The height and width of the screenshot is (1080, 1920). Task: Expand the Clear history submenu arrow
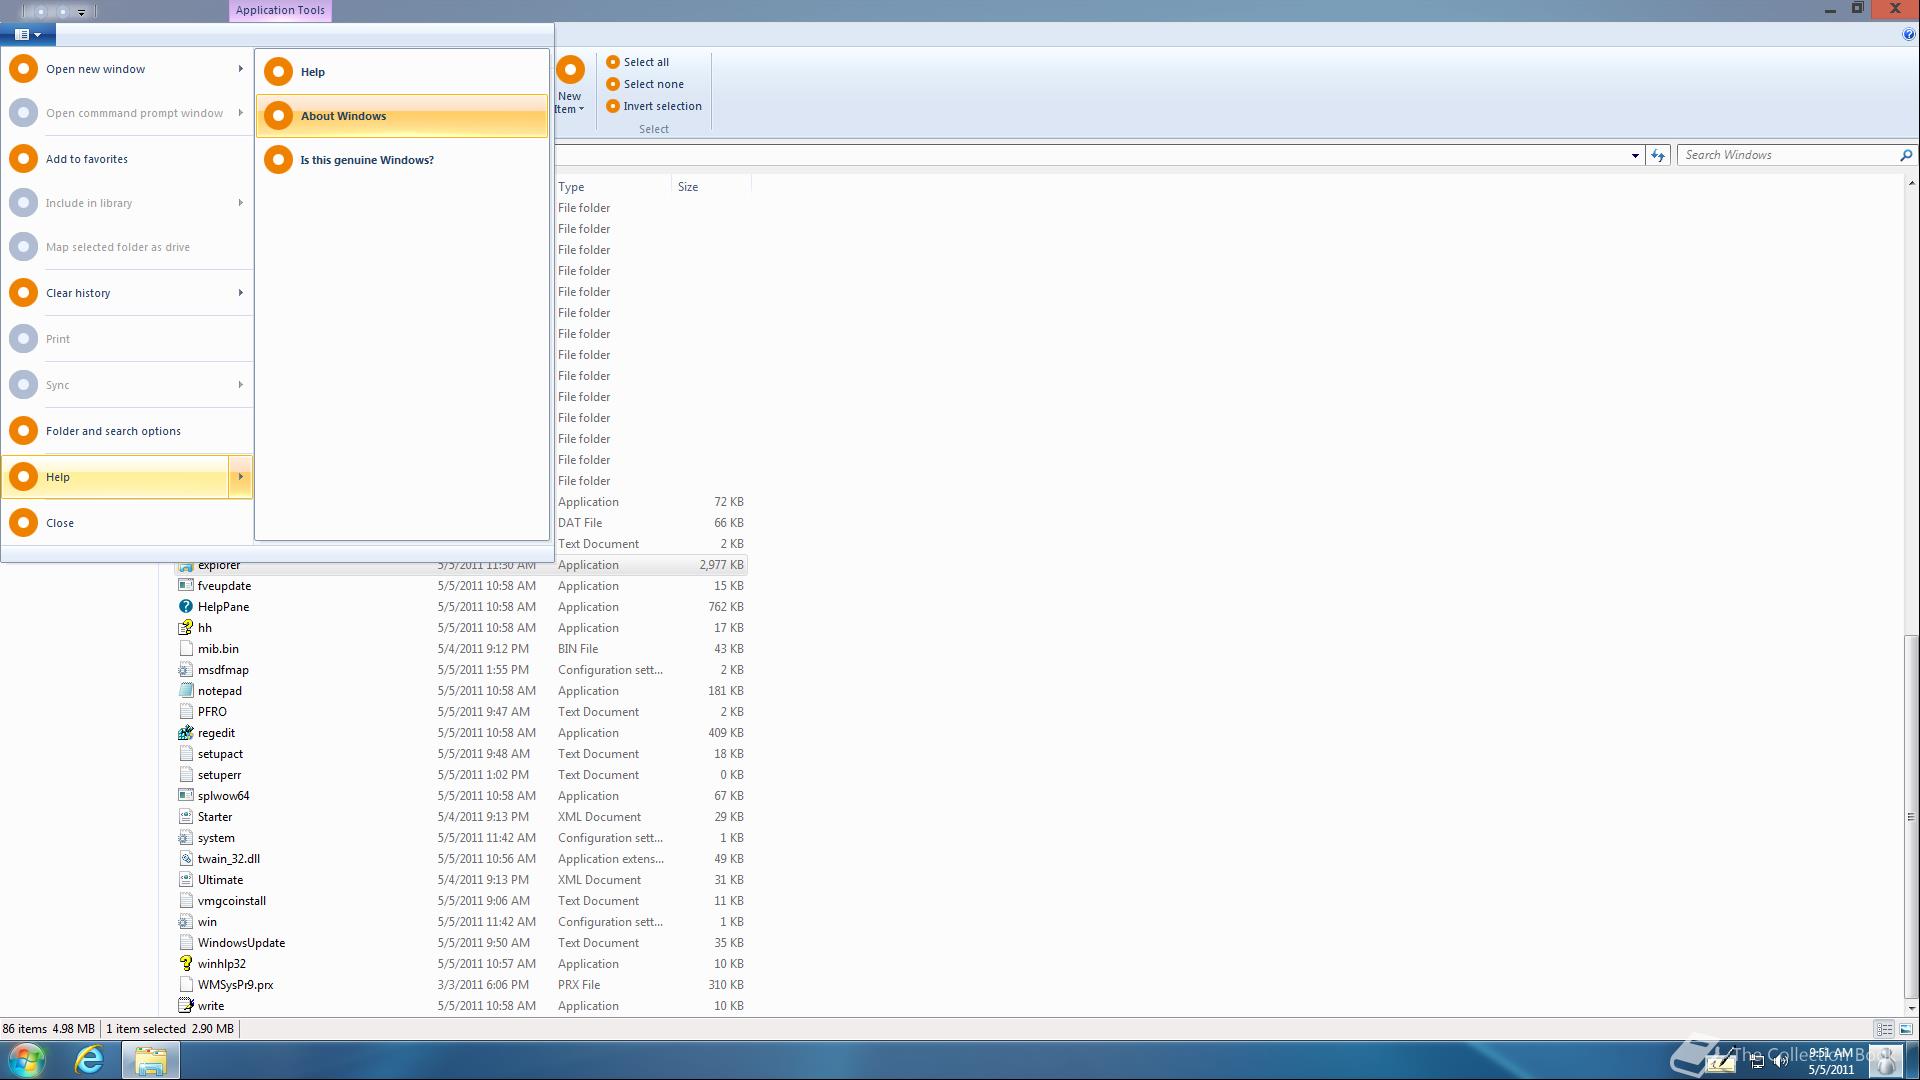coord(240,293)
